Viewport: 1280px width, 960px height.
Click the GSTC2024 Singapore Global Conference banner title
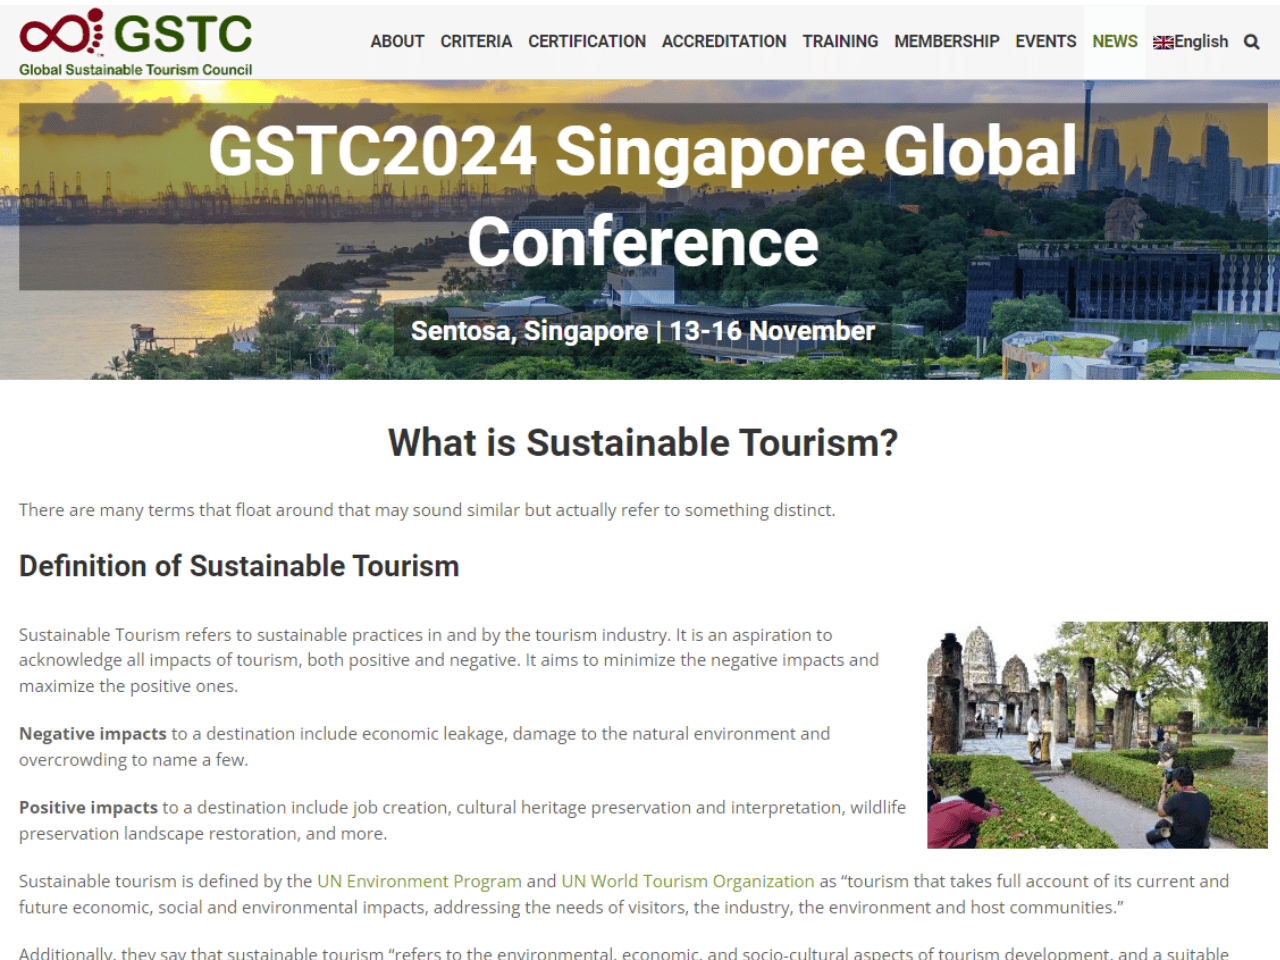(x=643, y=196)
